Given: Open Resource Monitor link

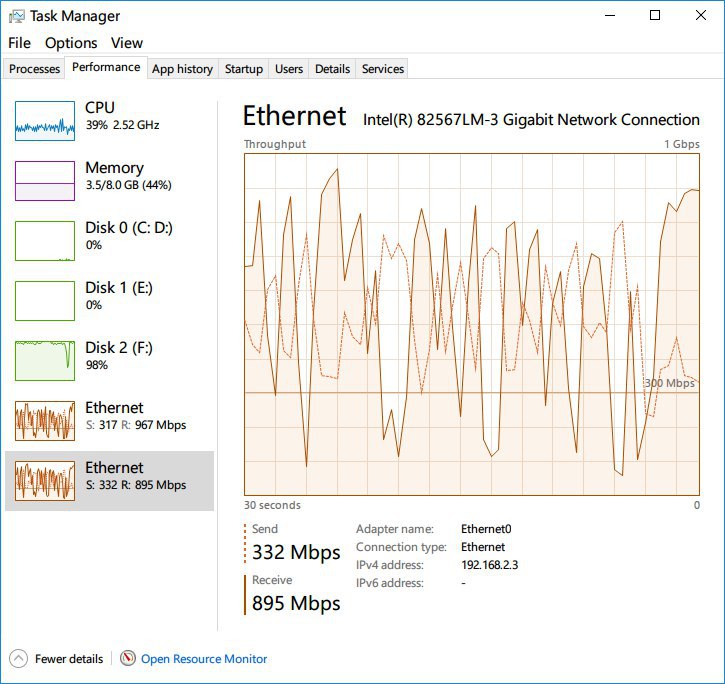Looking at the screenshot, I should [x=204, y=659].
